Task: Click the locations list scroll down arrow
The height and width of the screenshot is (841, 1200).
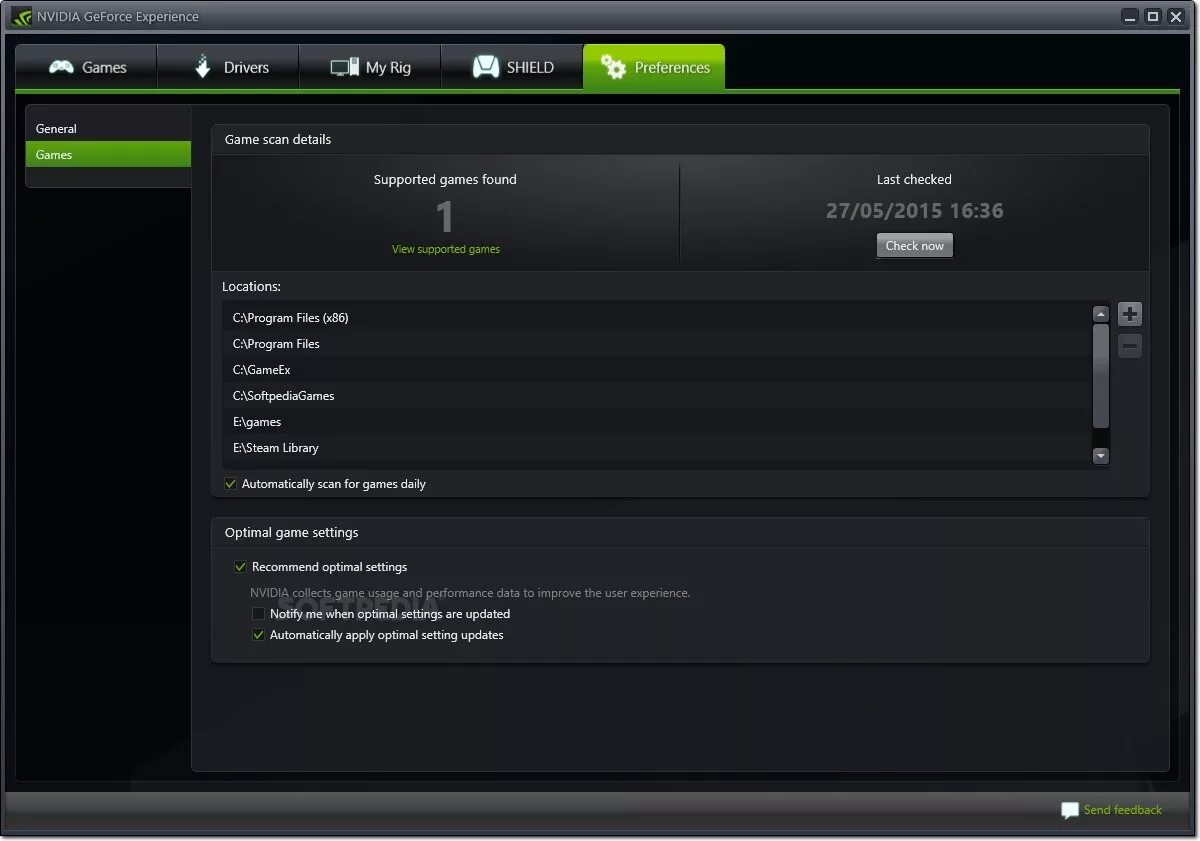Action: [x=1101, y=456]
